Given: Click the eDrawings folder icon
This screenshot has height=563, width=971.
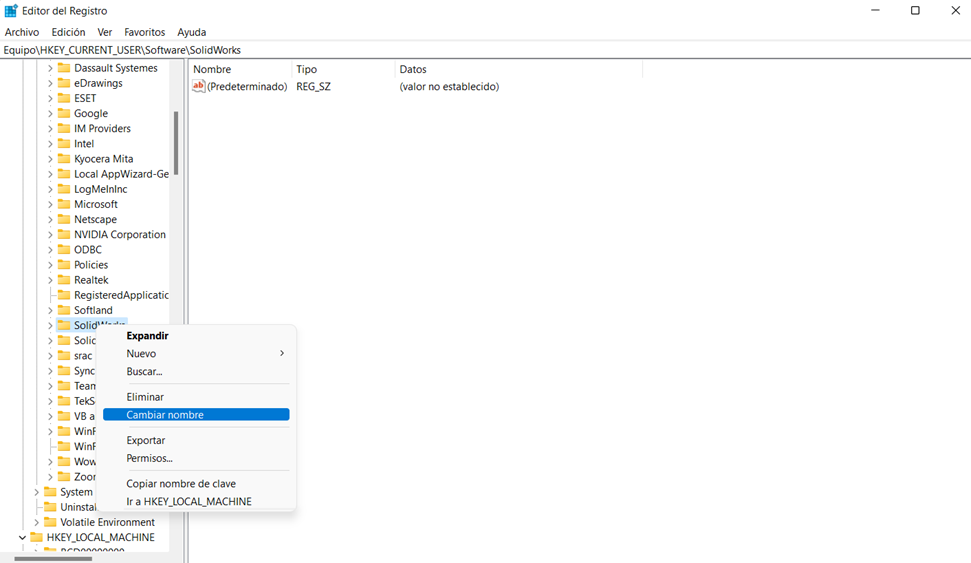Looking at the screenshot, I should (64, 82).
